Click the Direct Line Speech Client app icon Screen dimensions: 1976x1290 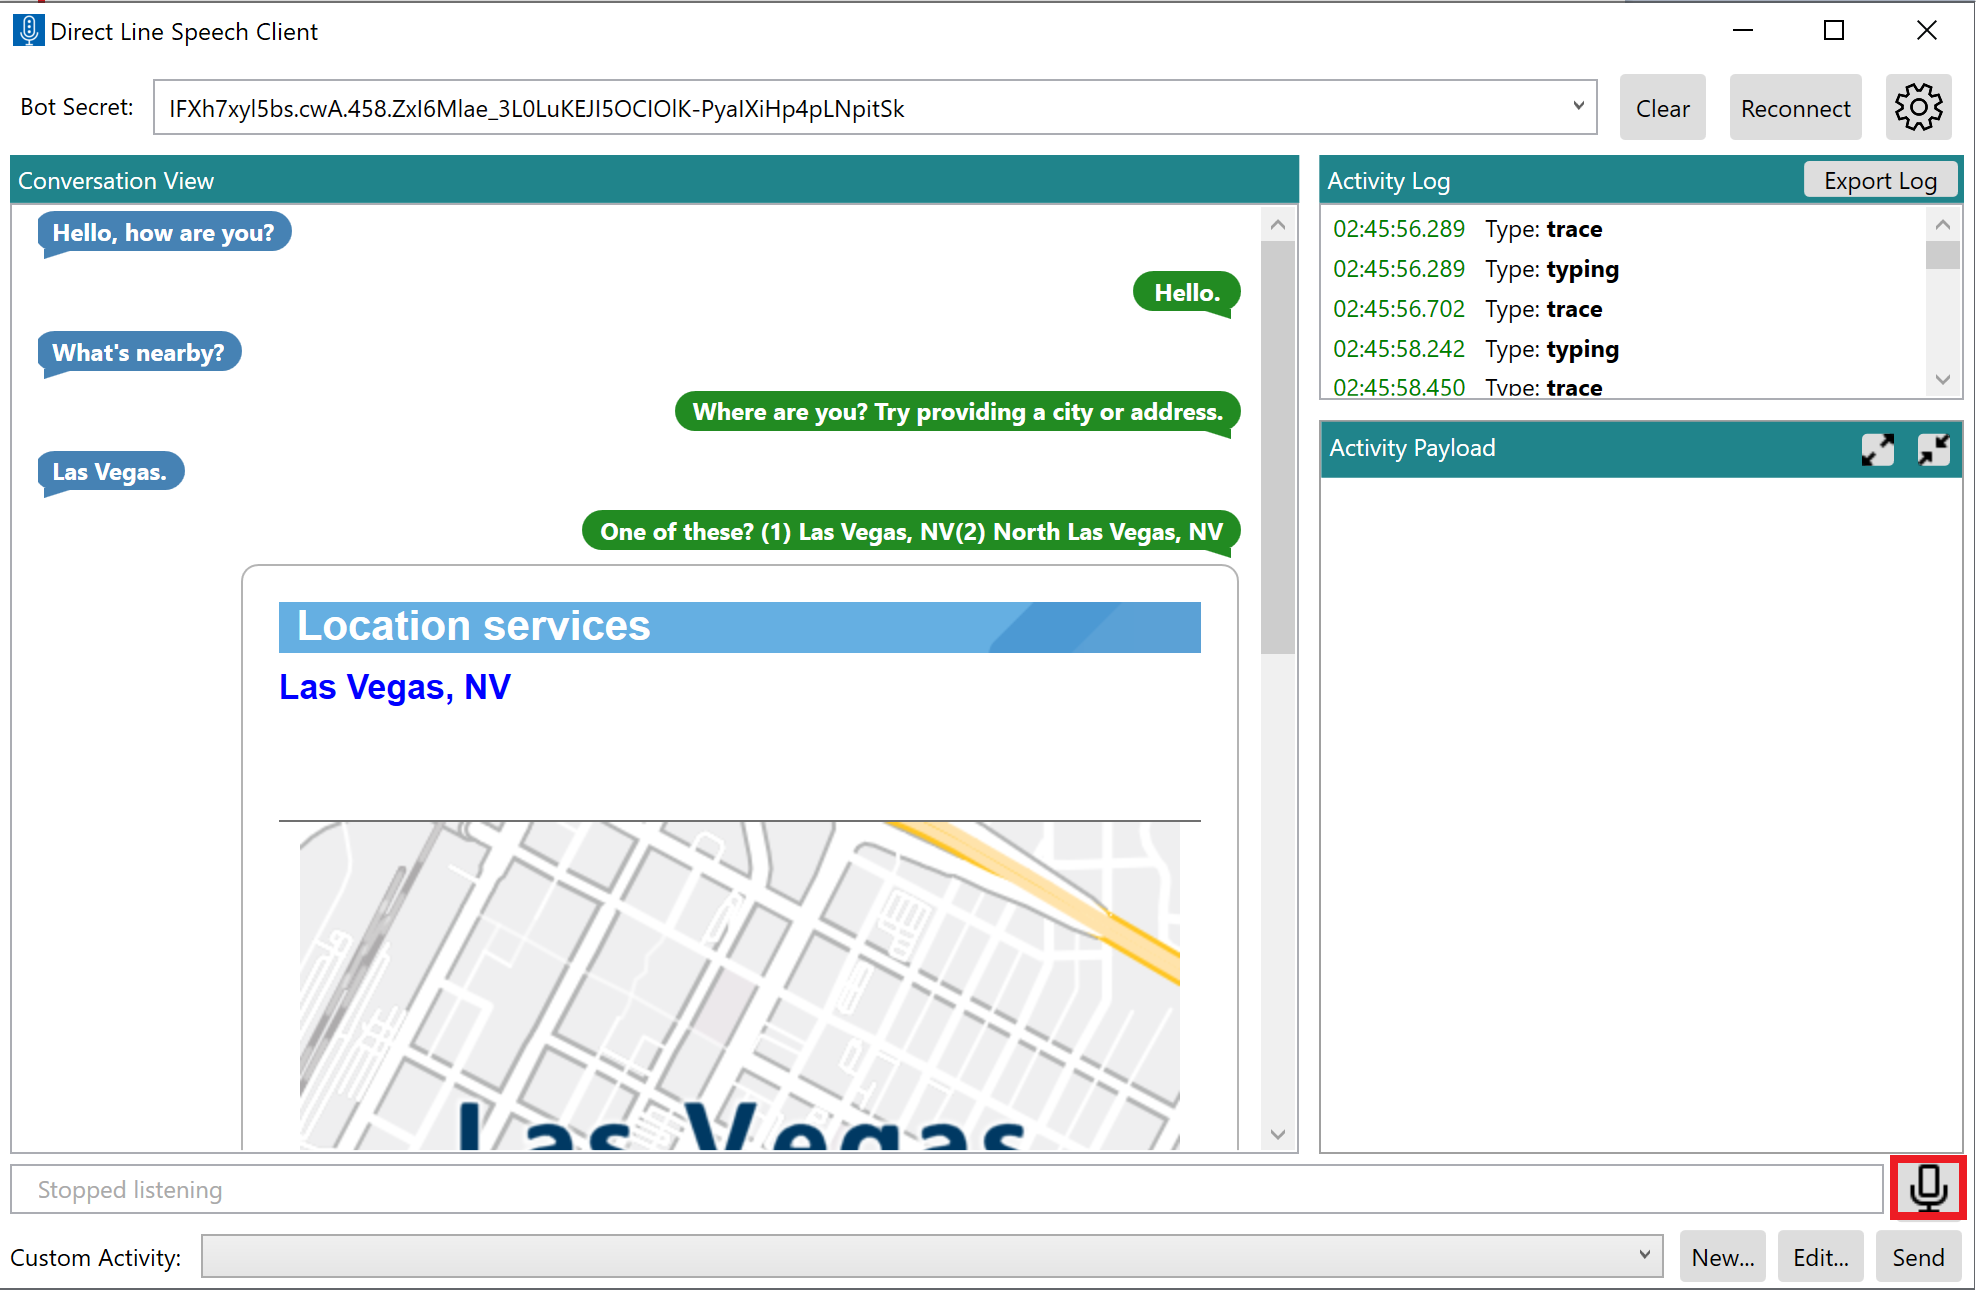[27, 30]
